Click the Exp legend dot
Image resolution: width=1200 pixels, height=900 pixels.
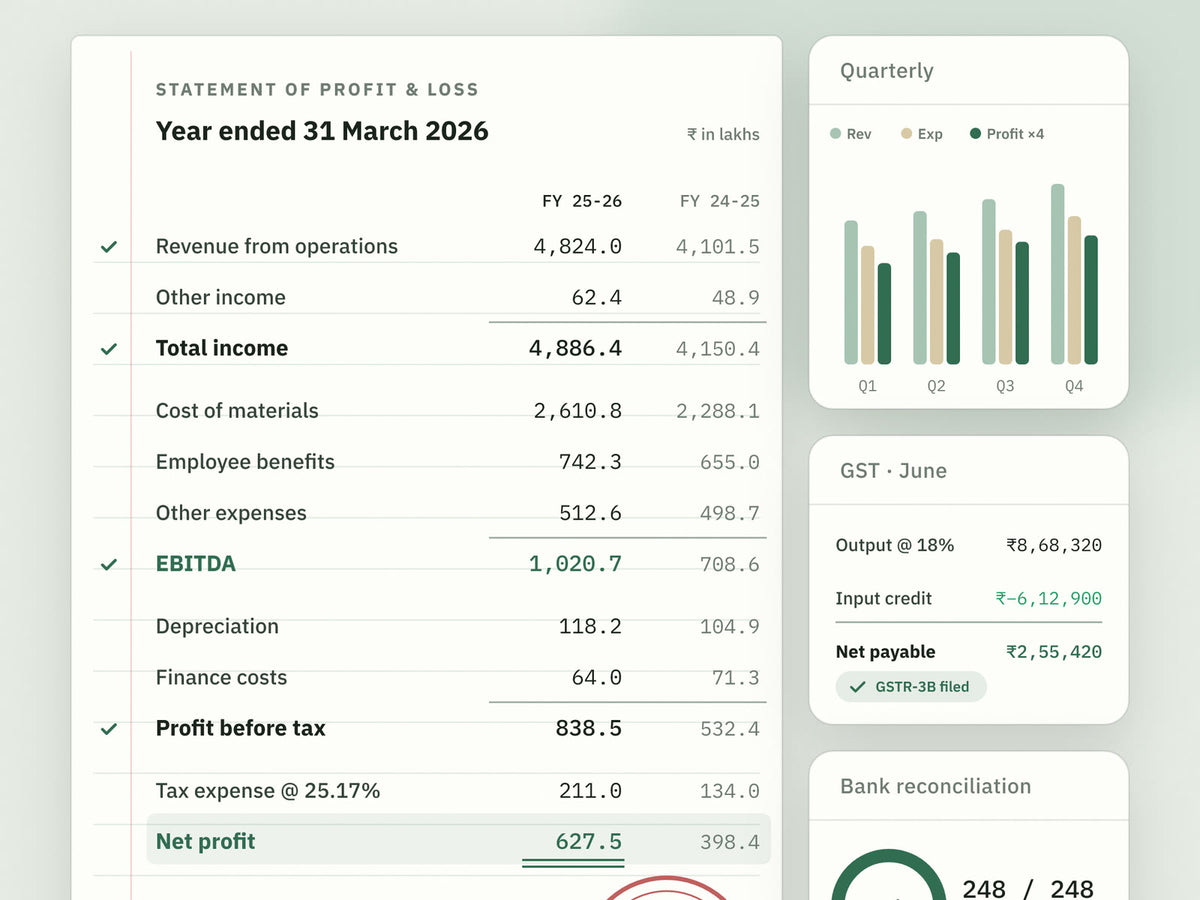click(x=907, y=134)
